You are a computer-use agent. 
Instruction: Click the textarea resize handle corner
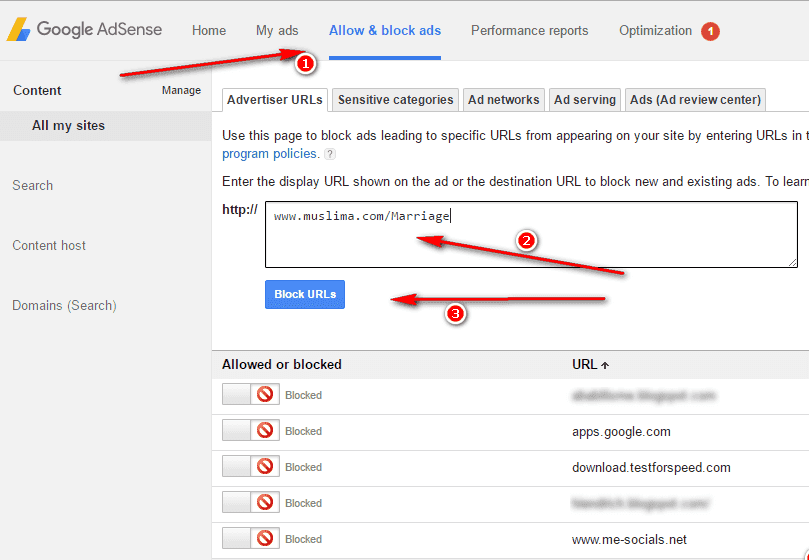[792, 263]
